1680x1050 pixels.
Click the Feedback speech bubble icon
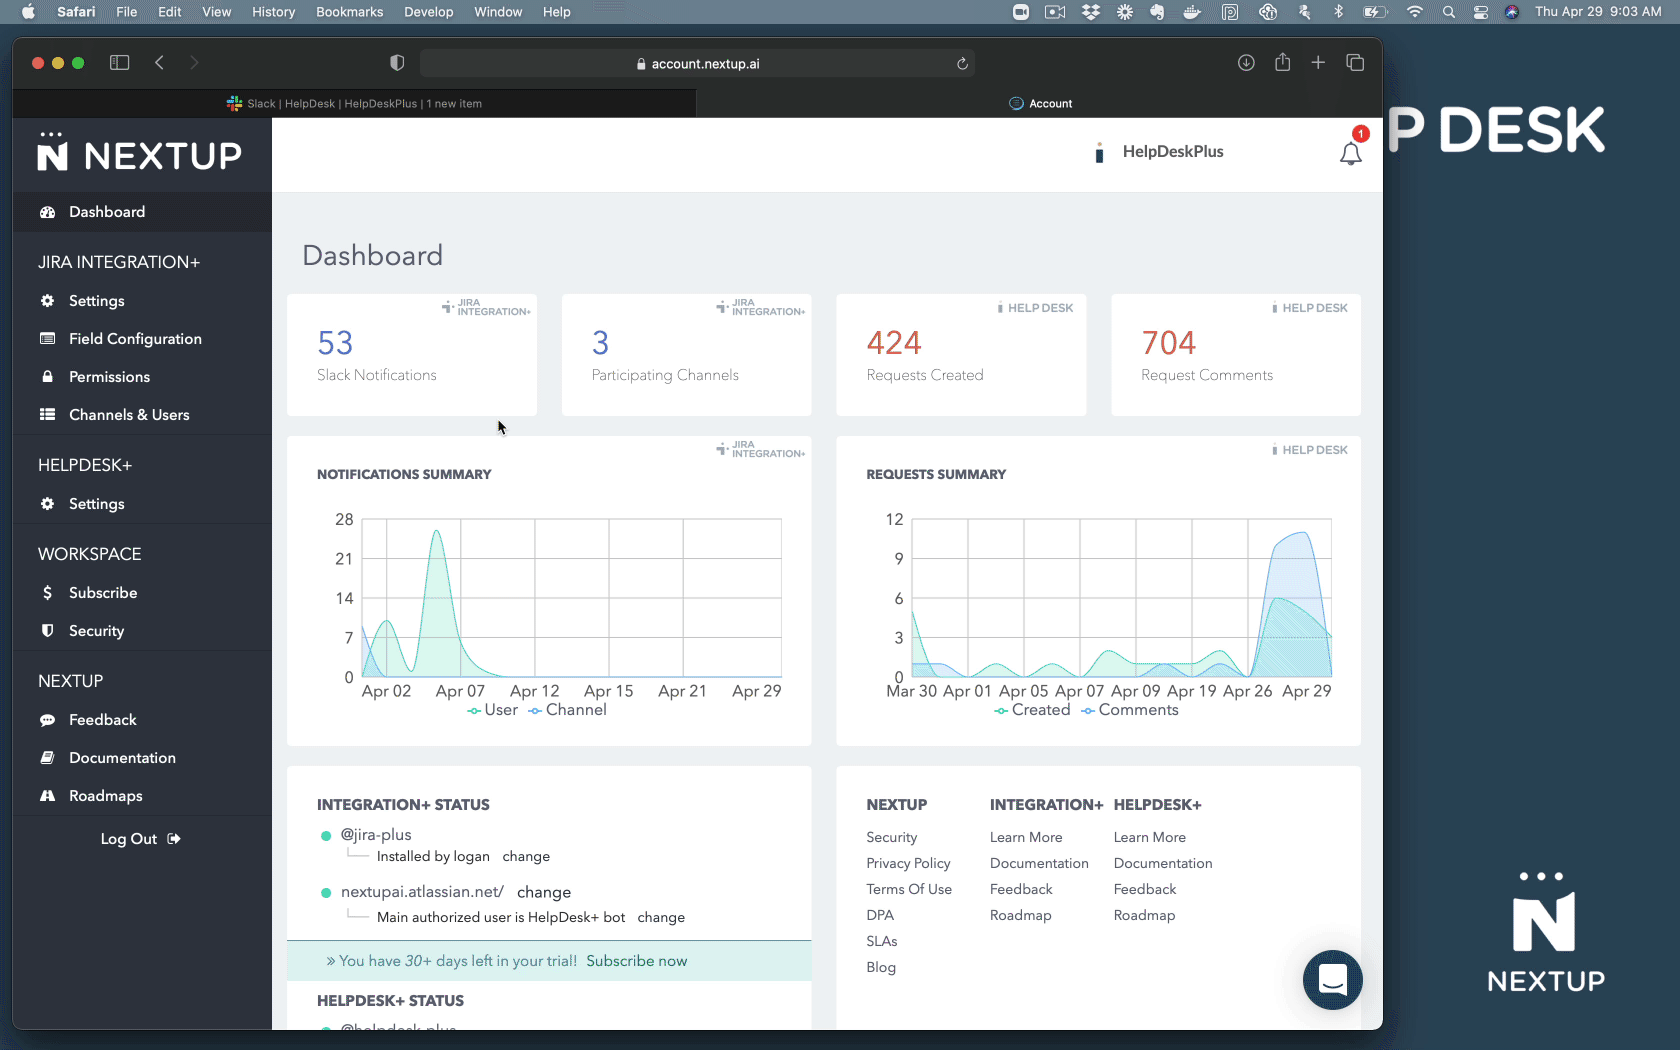pyautogui.click(x=47, y=720)
